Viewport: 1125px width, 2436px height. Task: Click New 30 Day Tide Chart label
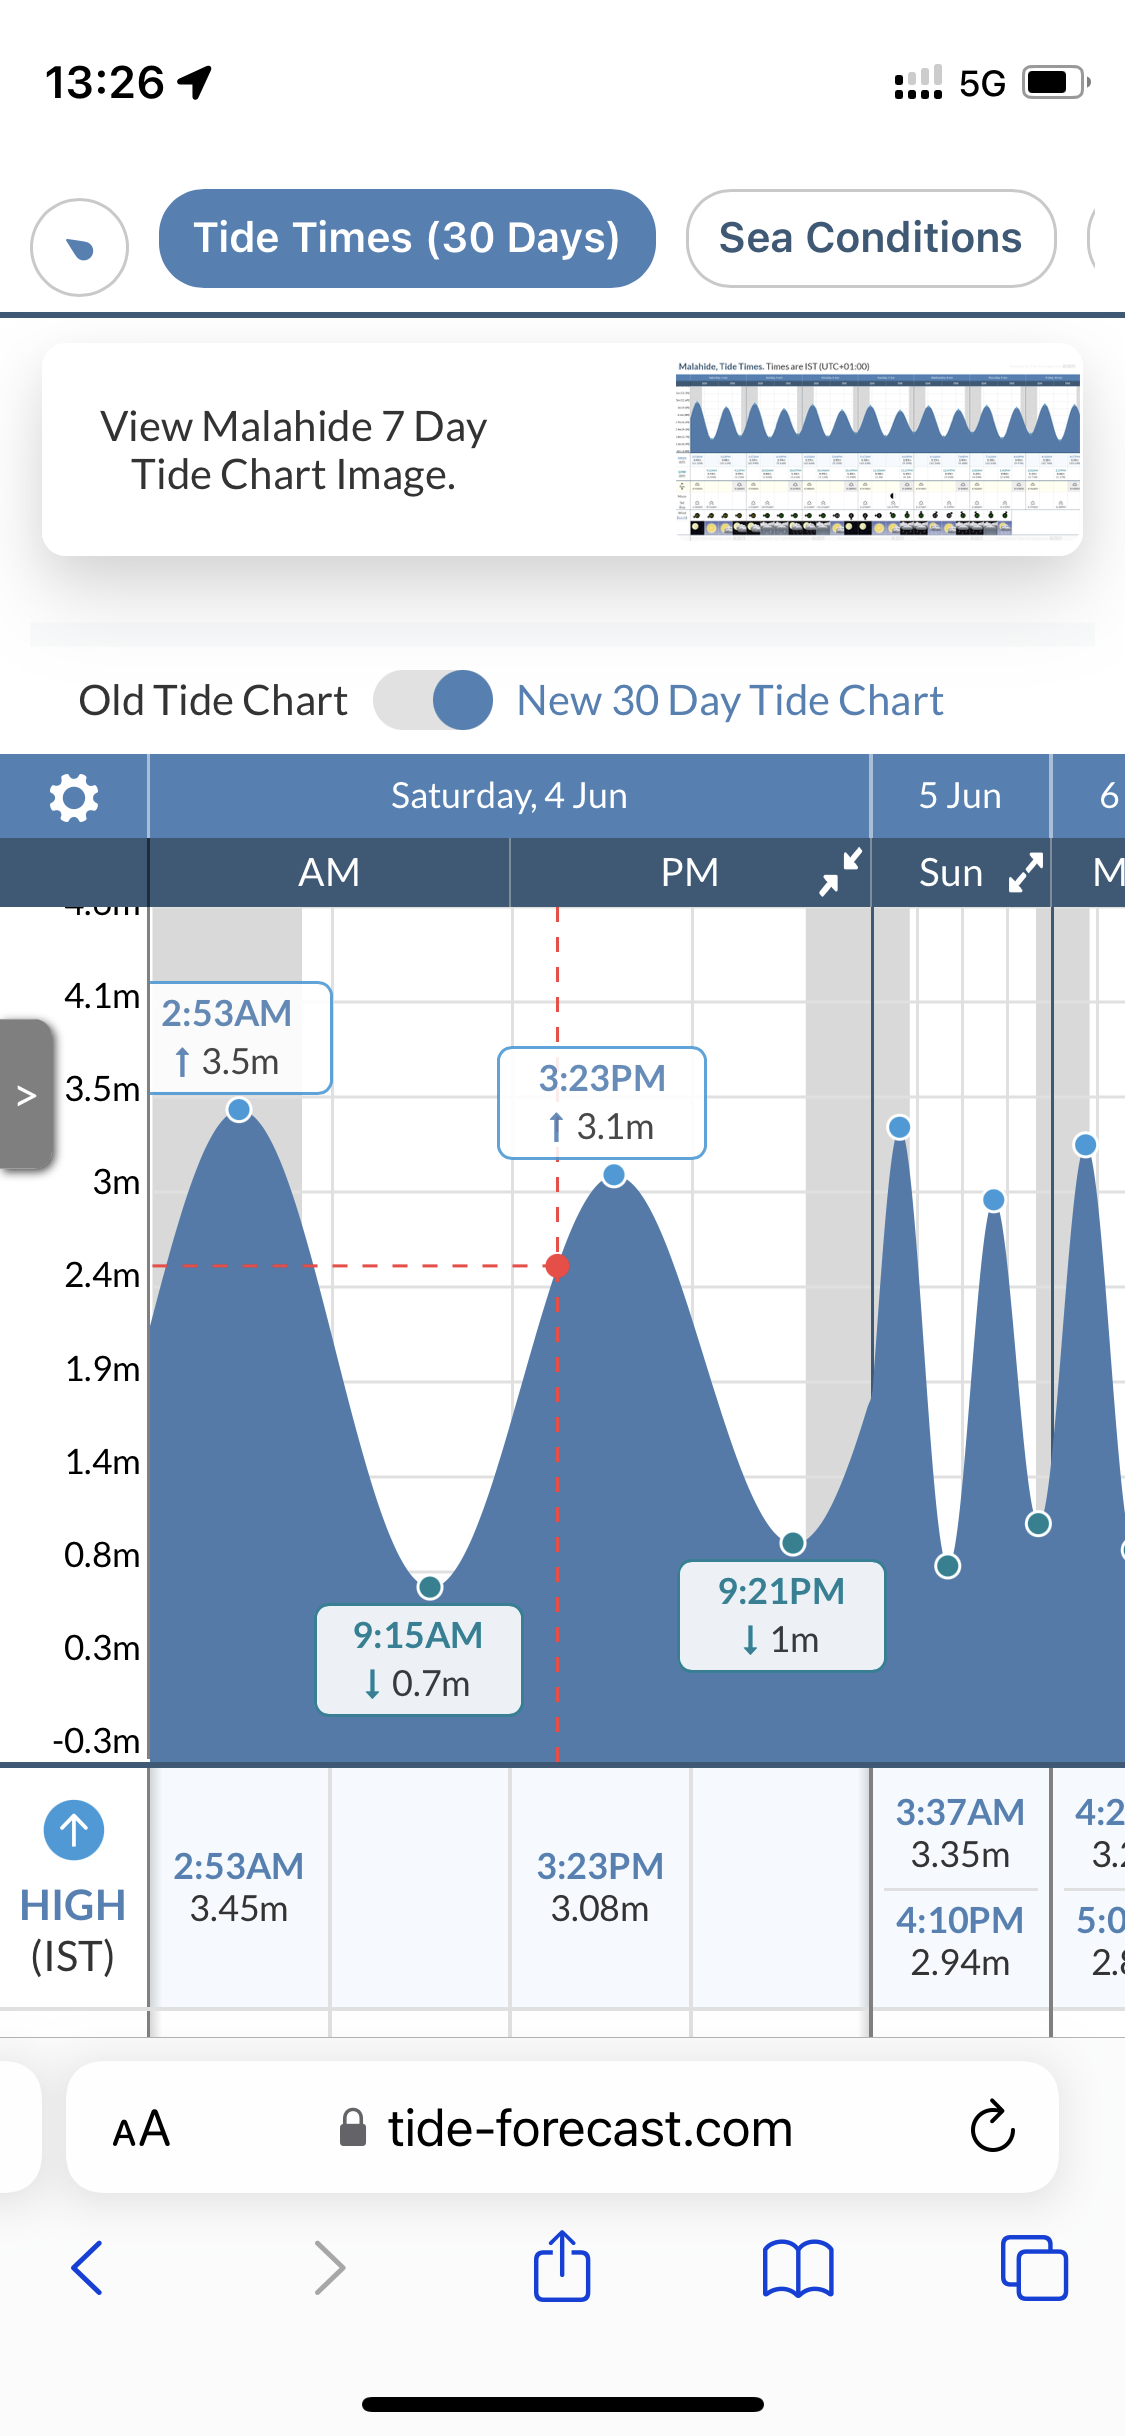click(730, 701)
